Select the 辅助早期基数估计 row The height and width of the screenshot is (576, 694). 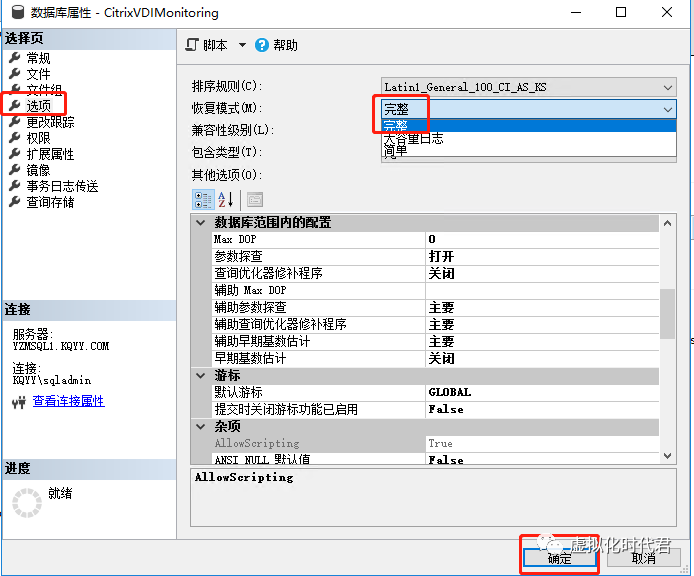pyautogui.click(x=436, y=341)
